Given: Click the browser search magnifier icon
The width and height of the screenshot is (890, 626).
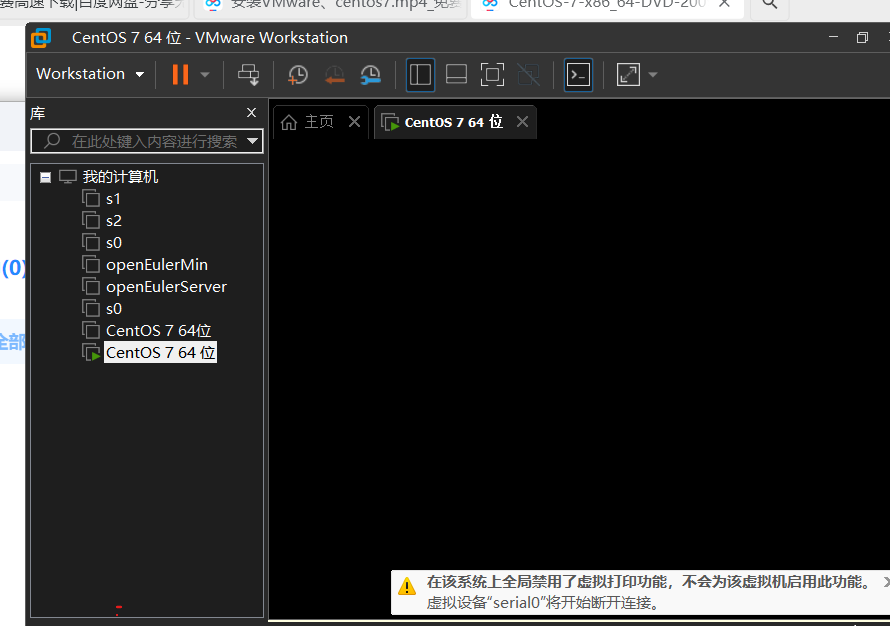Looking at the screenshot, I should (770, 4).
